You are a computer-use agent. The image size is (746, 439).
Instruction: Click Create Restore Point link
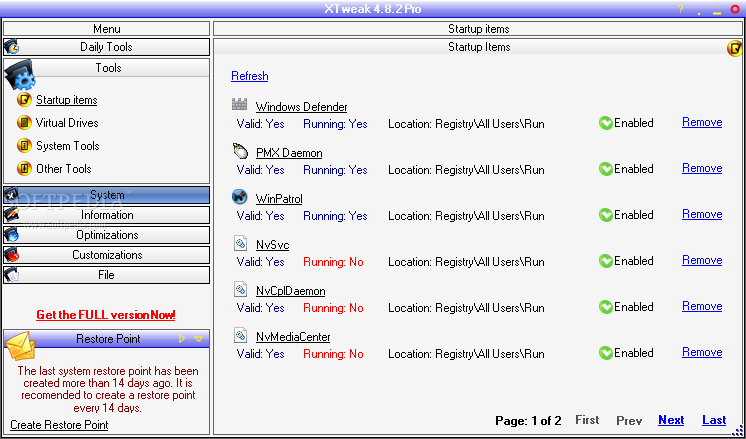tap(59, 425)
